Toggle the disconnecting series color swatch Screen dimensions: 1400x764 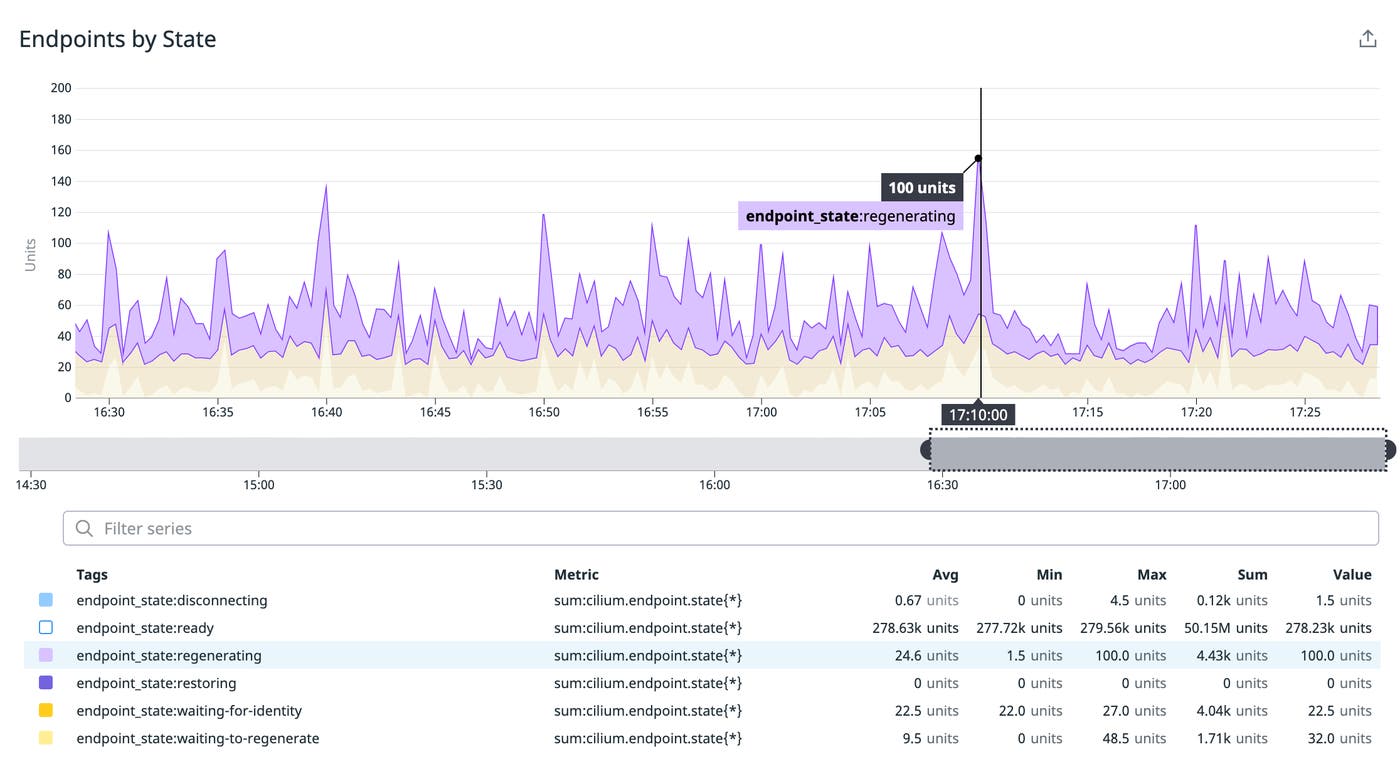[45, 600]
